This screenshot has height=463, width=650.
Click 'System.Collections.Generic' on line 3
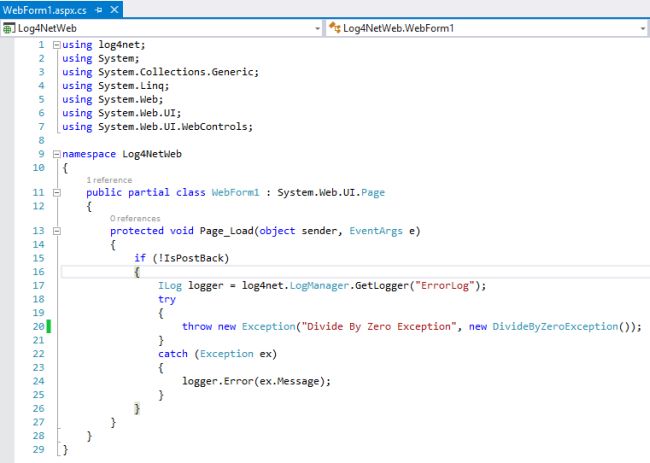176,72
